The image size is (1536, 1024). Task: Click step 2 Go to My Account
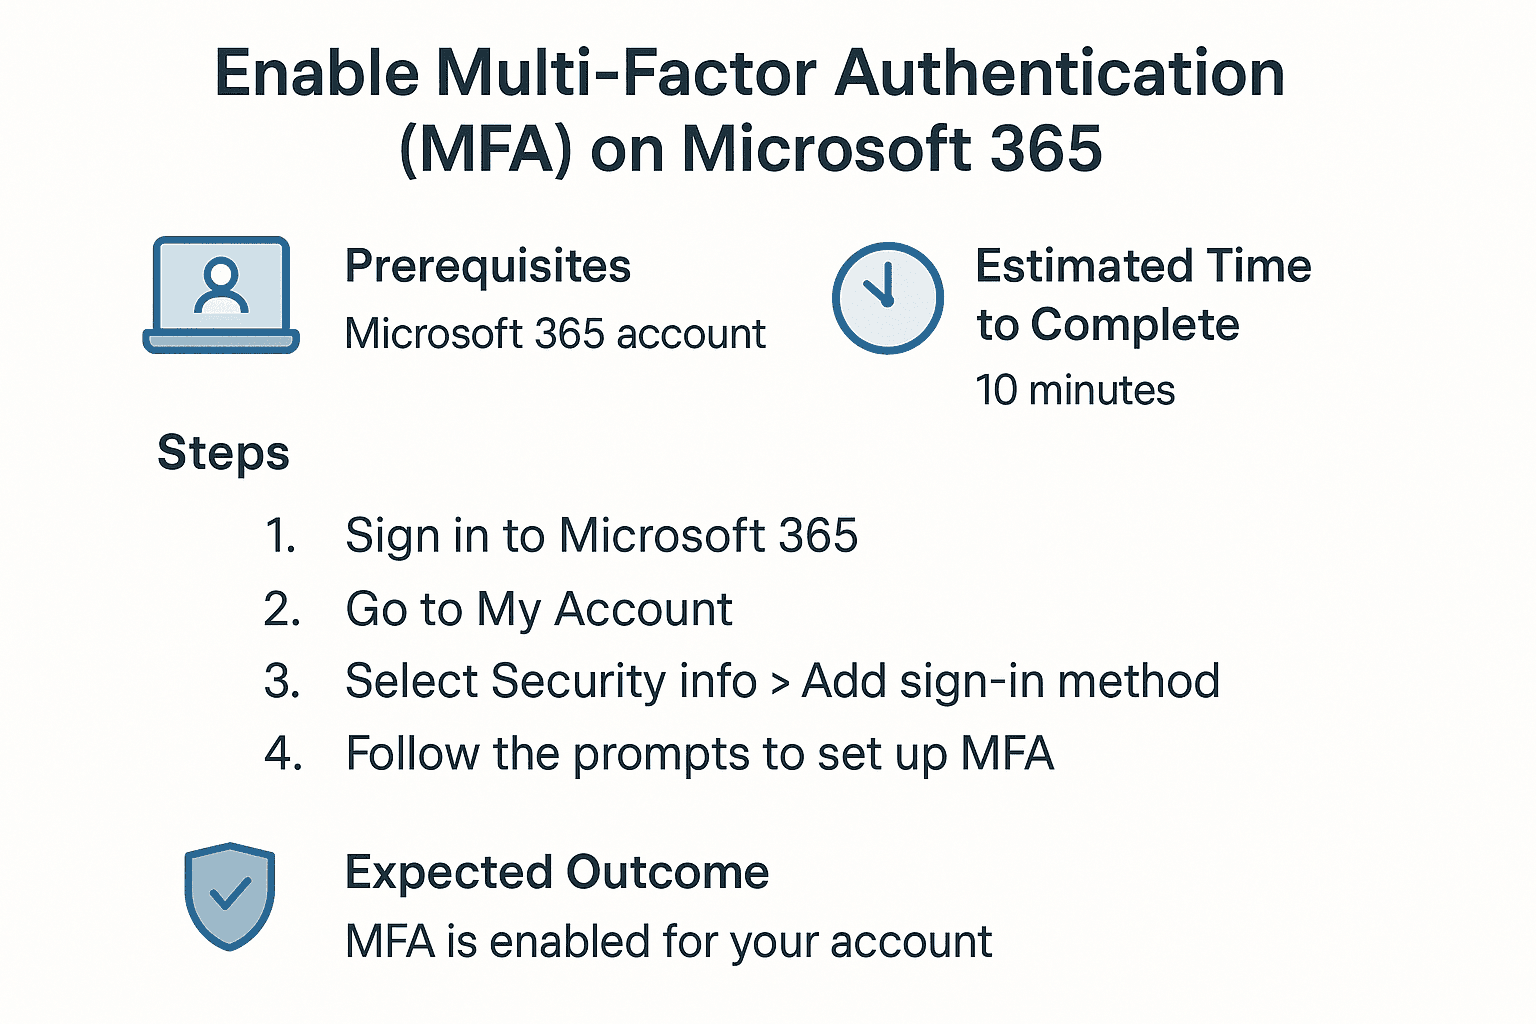click(x=538, y=609)
